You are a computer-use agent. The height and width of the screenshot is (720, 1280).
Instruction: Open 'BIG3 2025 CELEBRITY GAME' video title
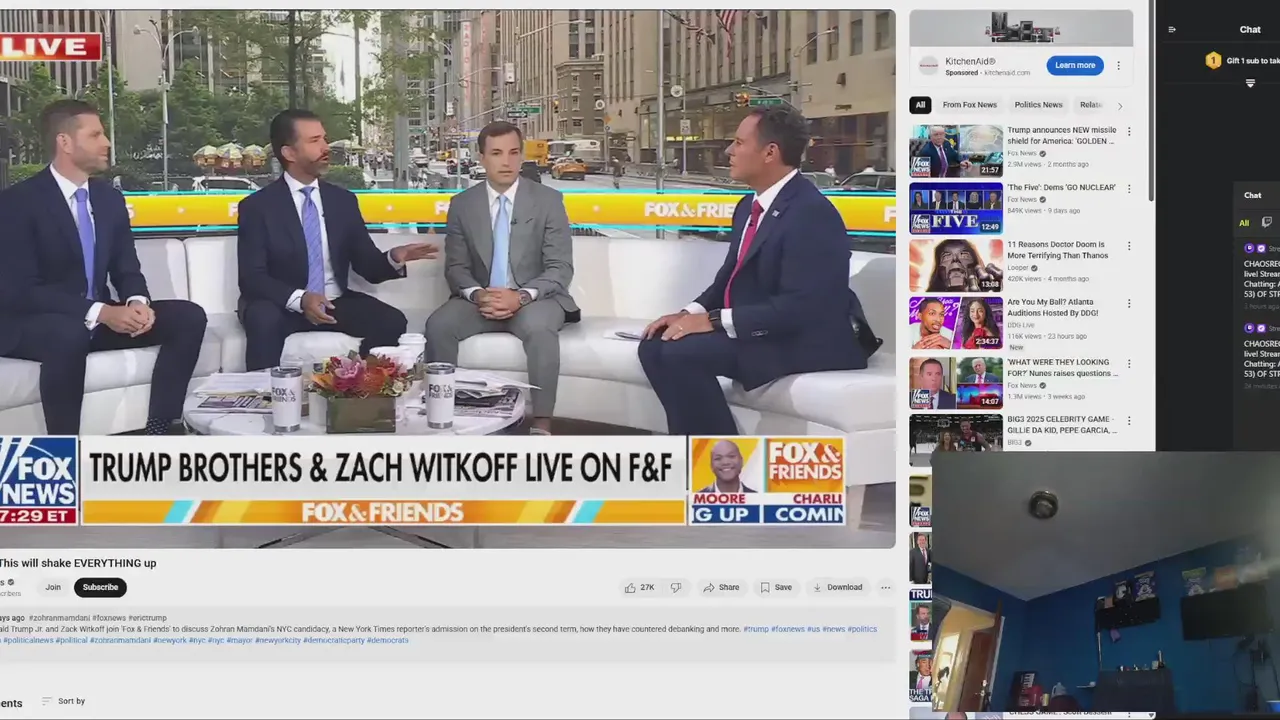coord(1062,425)
